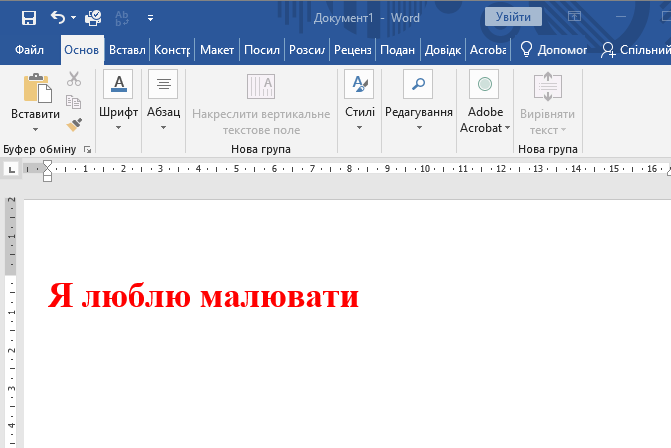The height and width of the screenshot is (448, 671).
Task: Open the Конструктор tab
Action: click(172, 50)
